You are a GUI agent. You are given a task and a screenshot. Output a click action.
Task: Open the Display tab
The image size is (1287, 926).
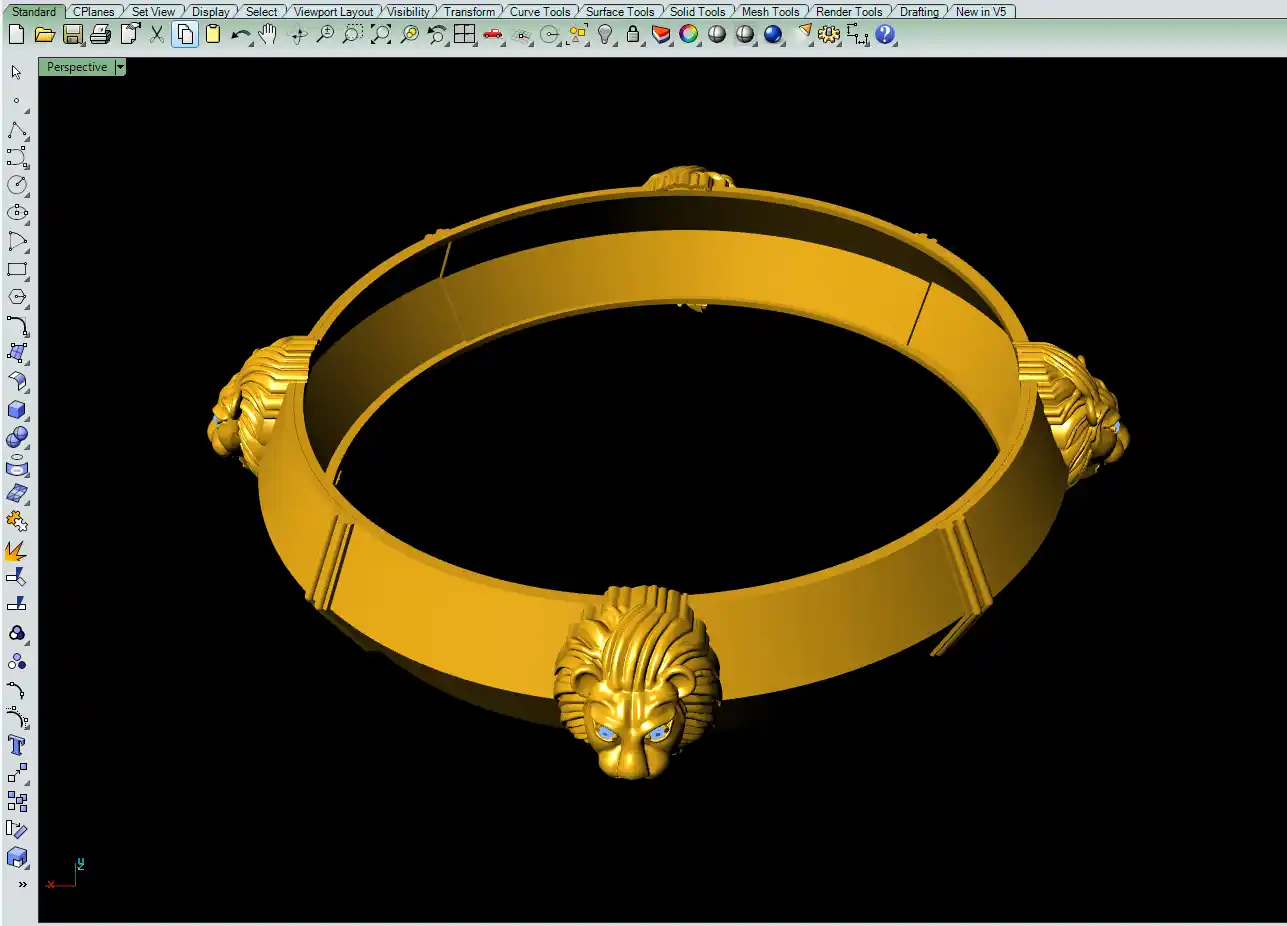[x=211, y=11]
